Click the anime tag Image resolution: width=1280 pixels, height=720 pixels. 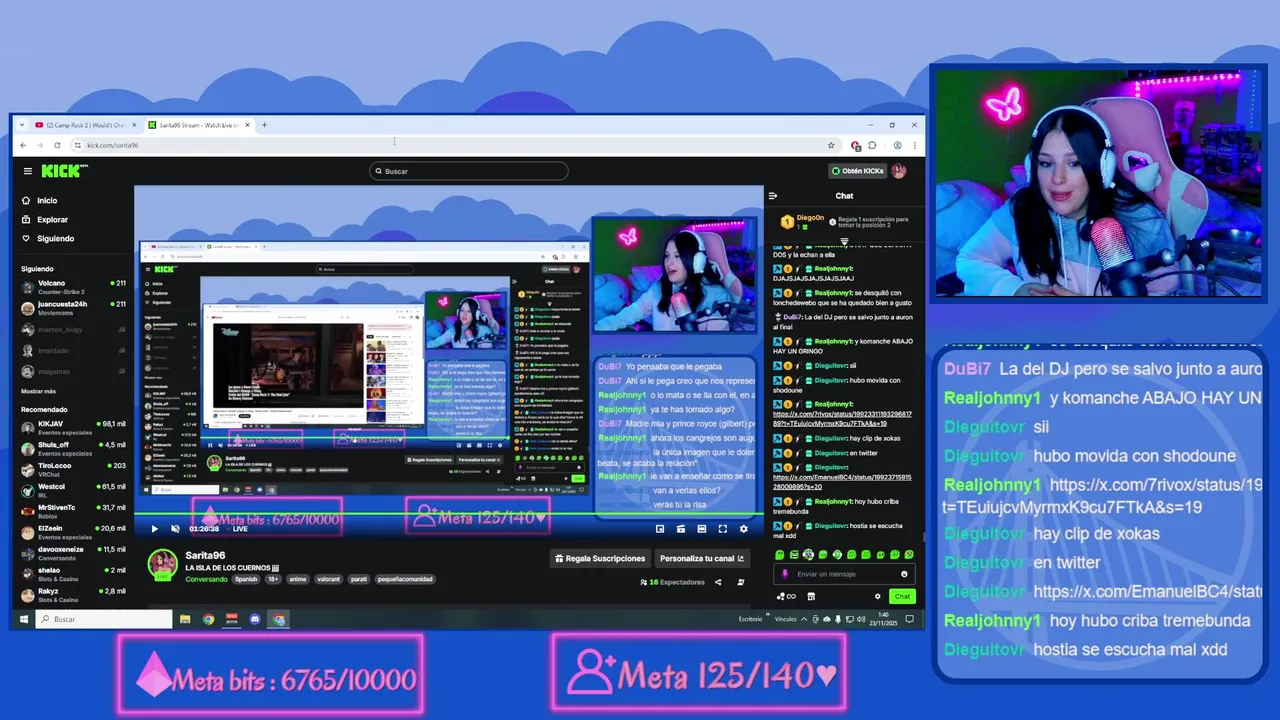[298, 579]
